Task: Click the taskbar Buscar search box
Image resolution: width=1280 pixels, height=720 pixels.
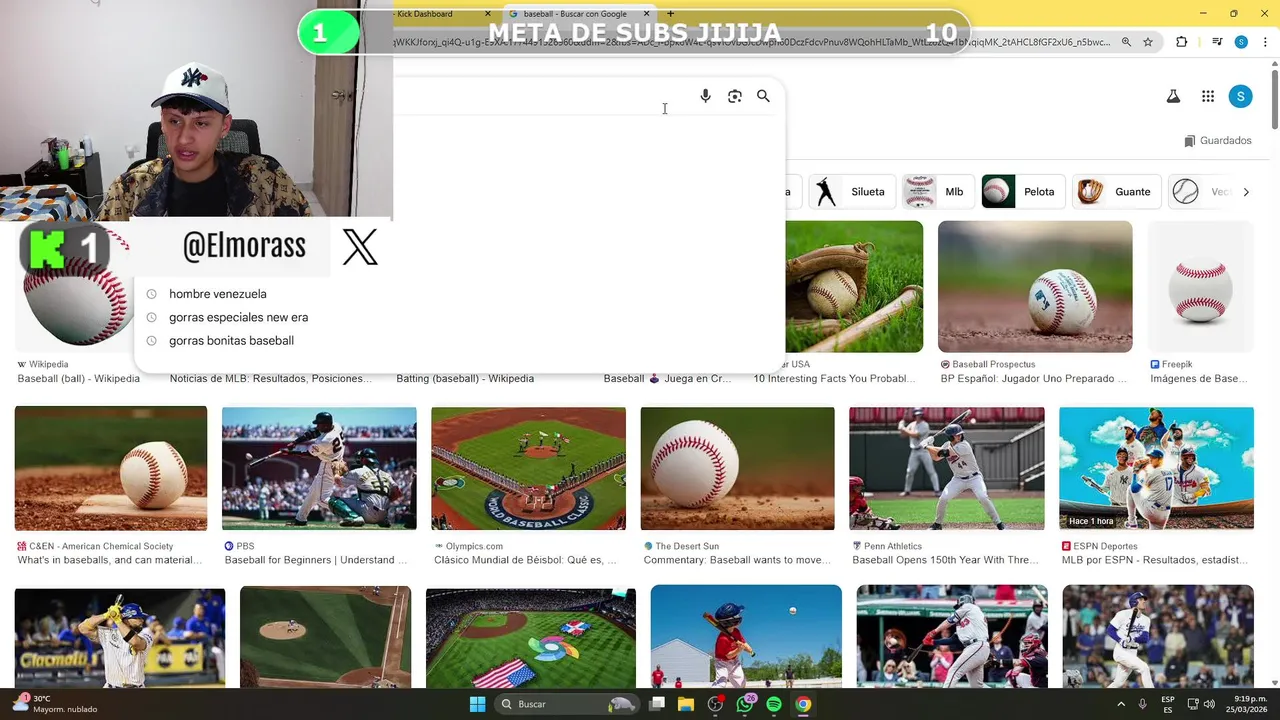Action: [567, 704]
